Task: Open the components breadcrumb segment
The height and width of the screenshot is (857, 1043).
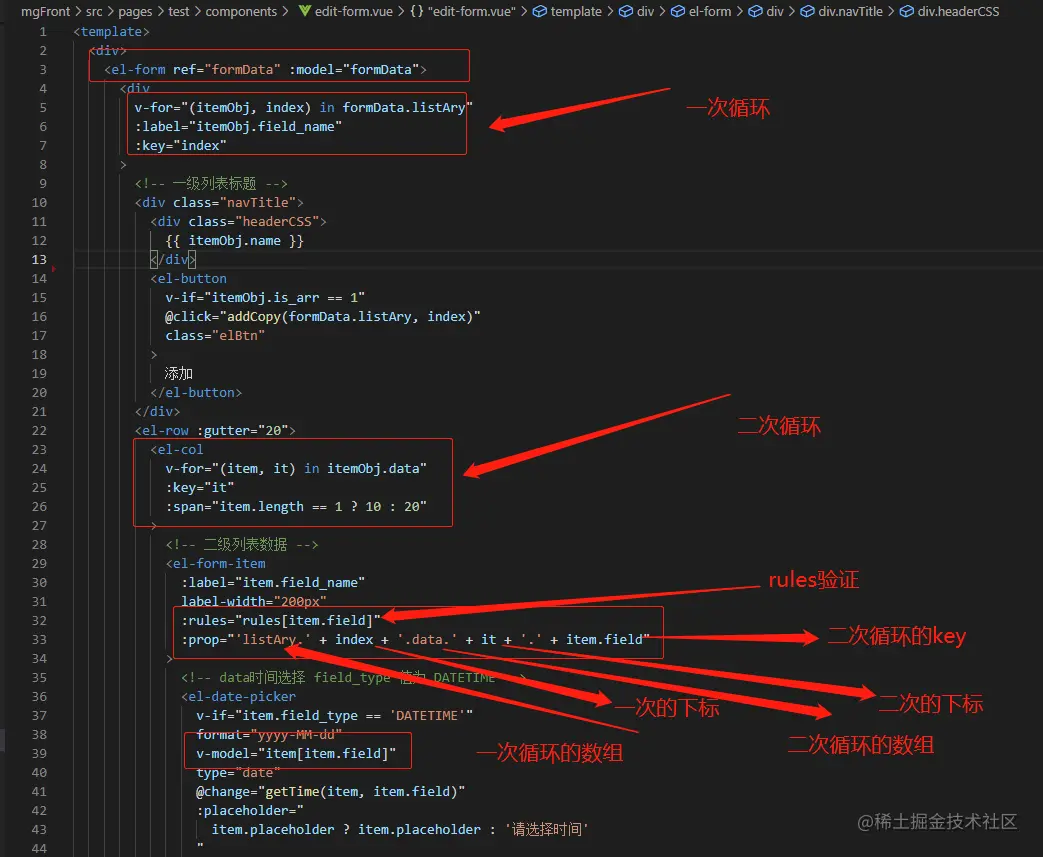Action: coord(241,11)
